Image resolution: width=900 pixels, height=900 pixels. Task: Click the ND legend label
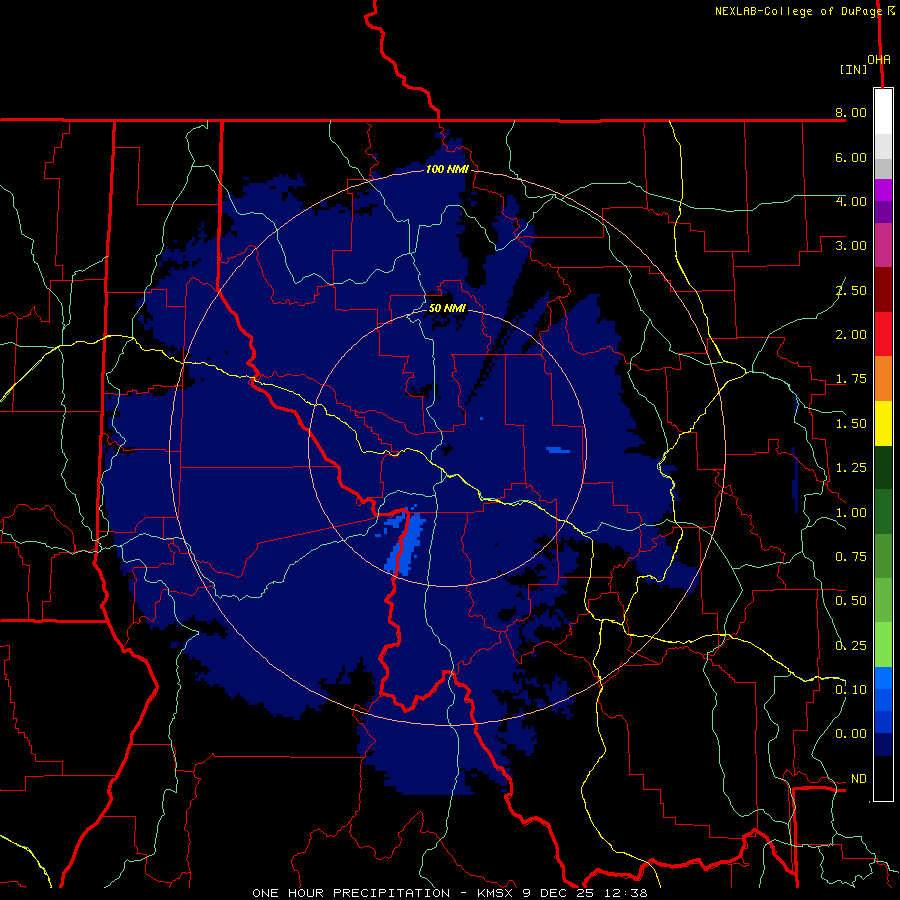tap(859, 779)
